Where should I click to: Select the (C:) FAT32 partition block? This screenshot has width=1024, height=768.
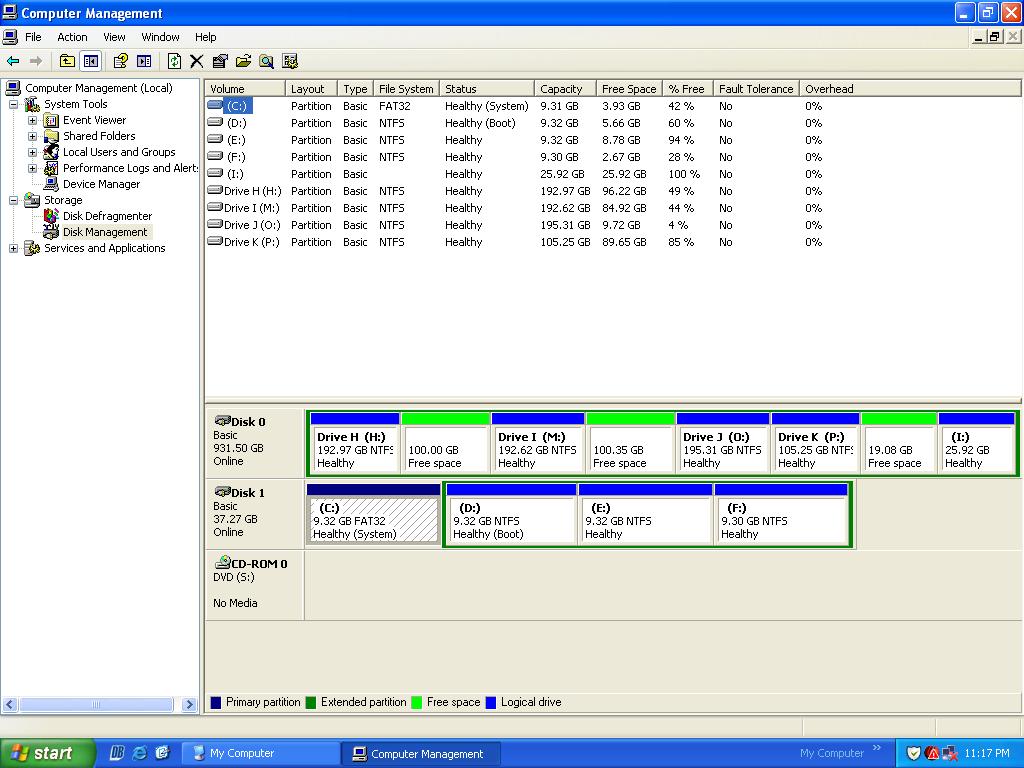point(372,515)
